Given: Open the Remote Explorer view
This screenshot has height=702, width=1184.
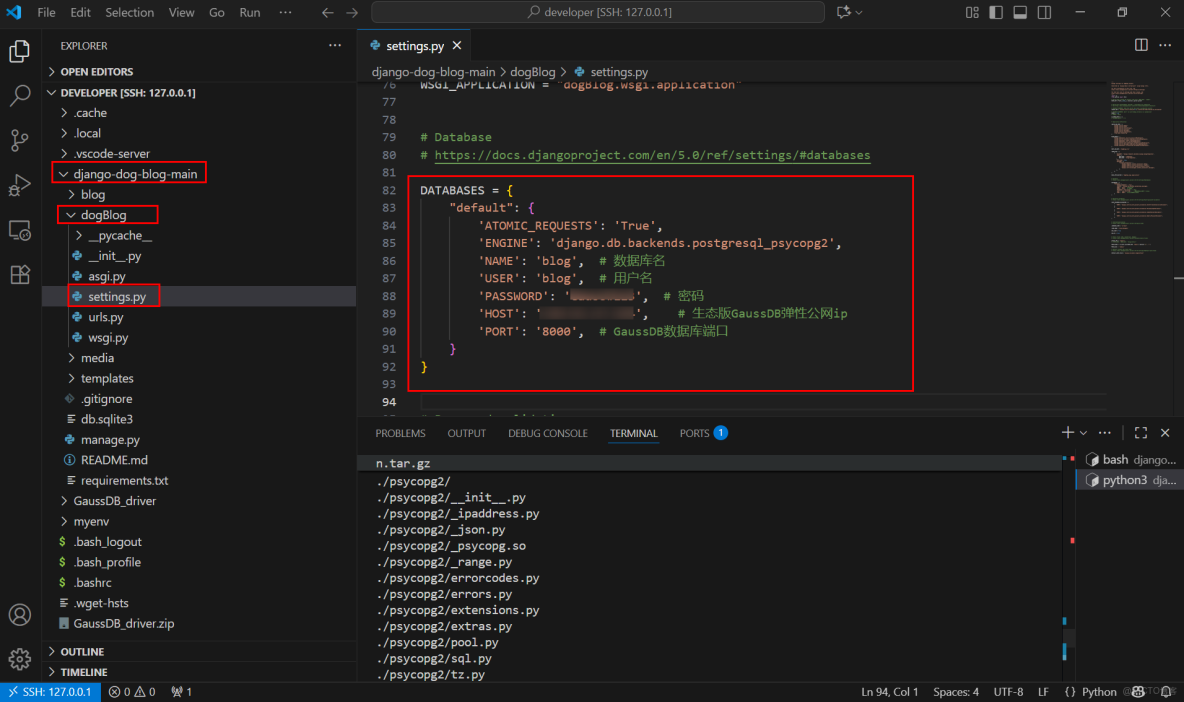Looking at the screenshot, I should tap(20, 230).
